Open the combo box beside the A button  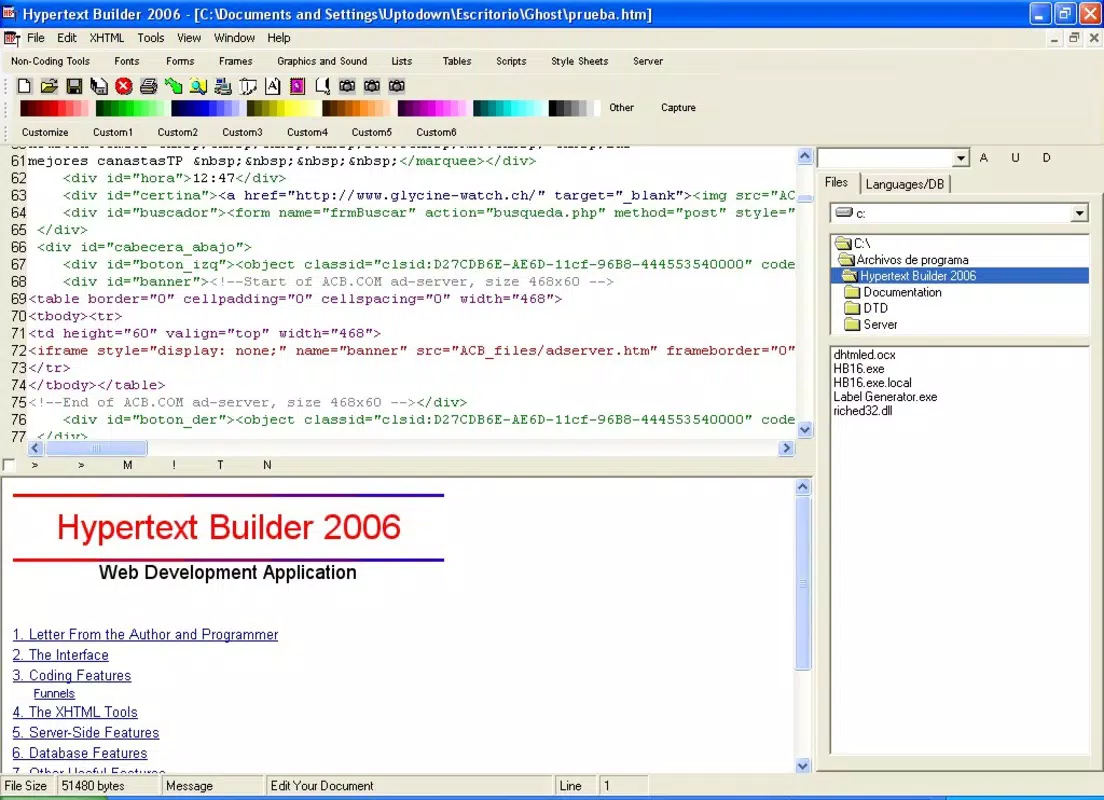tap(960, 158)
